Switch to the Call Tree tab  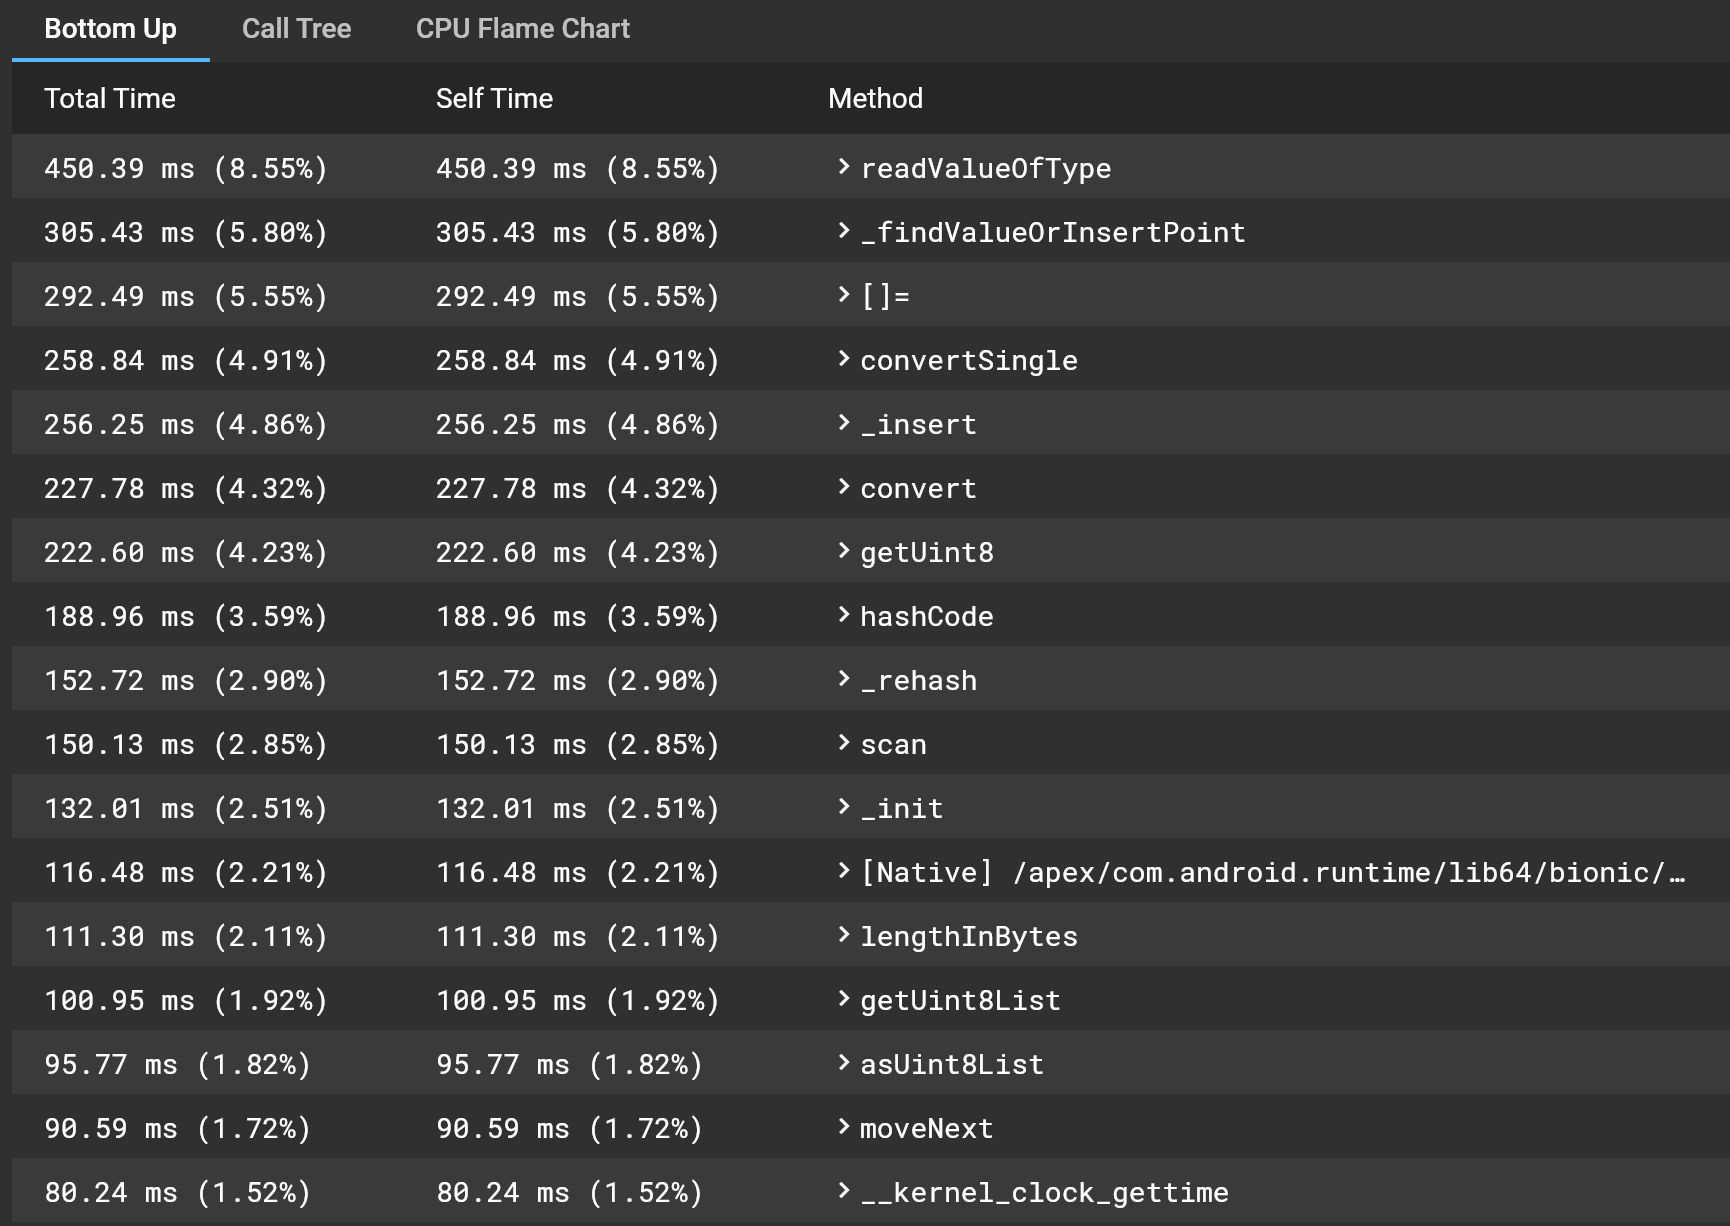[x=296, y=28]
